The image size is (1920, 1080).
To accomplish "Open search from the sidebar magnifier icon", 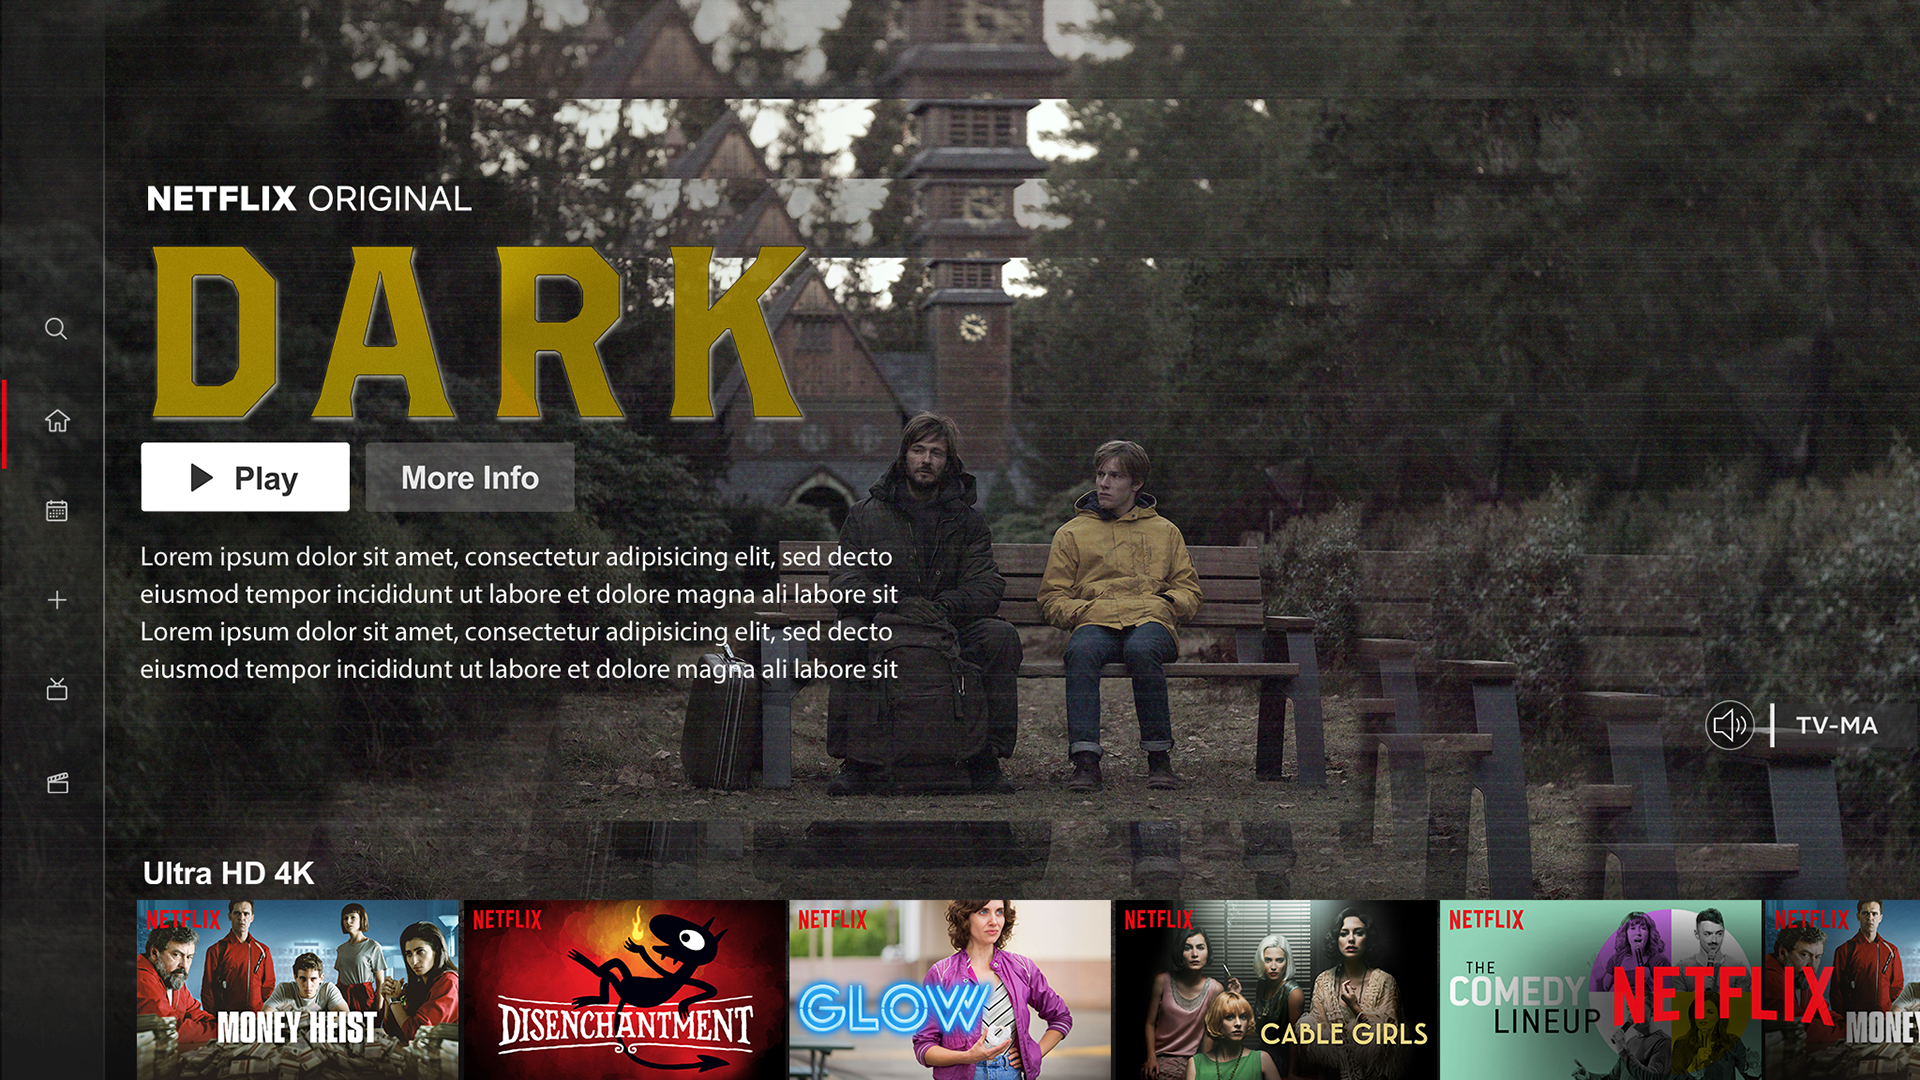I will [56, 329].
